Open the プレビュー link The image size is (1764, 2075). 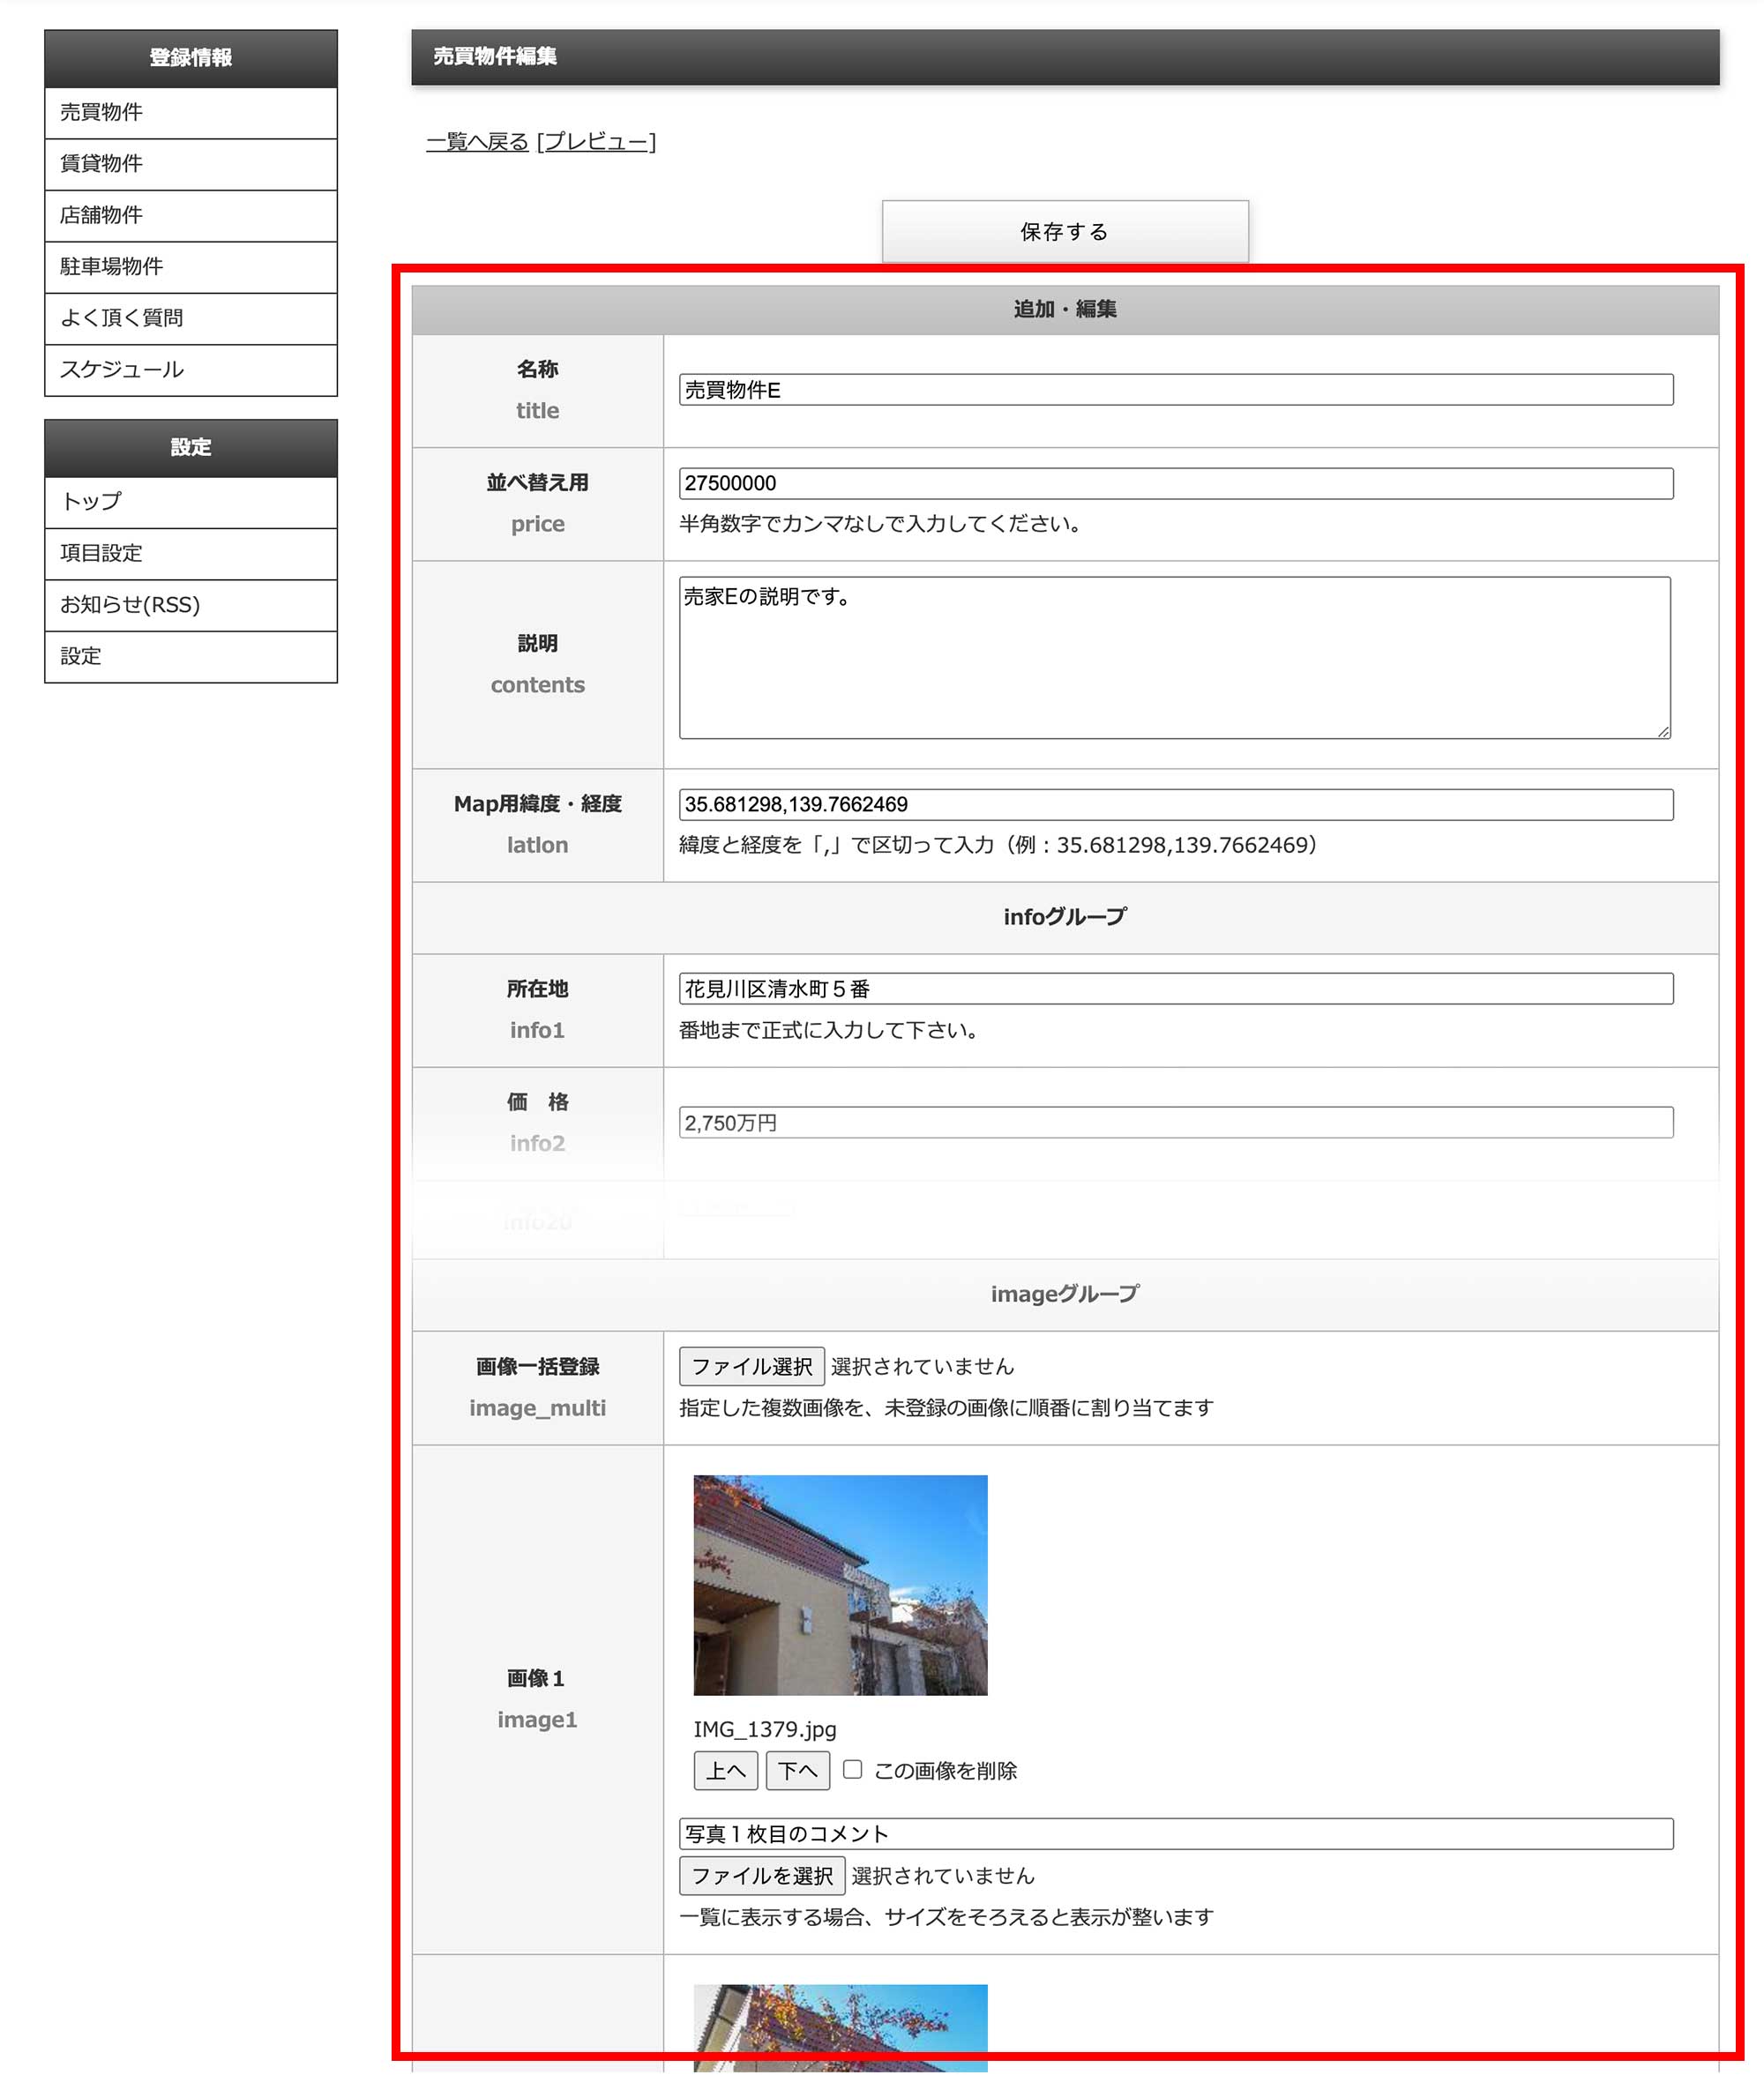coord(596,142)
